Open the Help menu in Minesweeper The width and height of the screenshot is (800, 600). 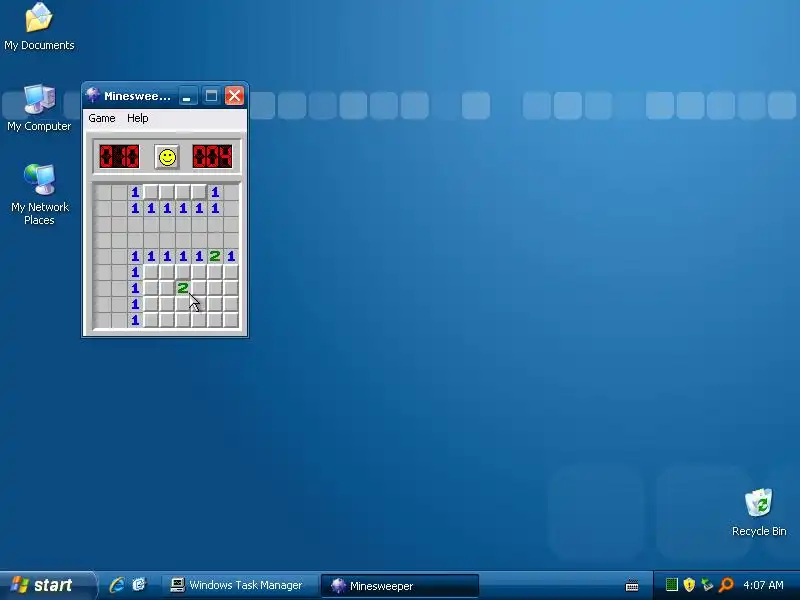(x=138, y=118)
